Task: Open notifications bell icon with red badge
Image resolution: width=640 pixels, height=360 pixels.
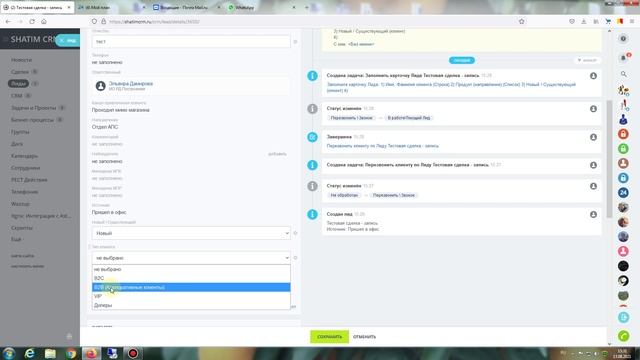Action: (624, 58)
